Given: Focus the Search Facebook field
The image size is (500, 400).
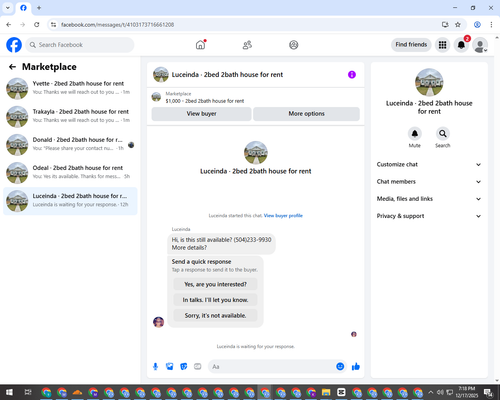Looking at the screenshot, I should 80,45.
